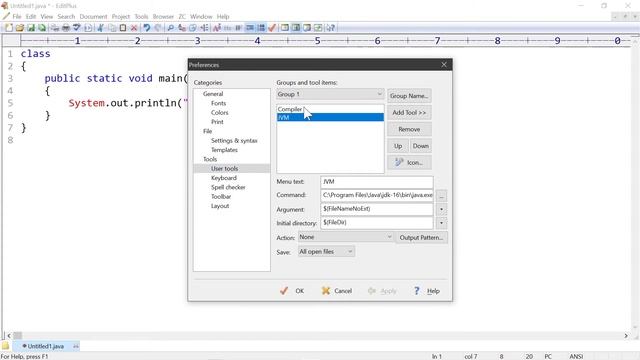The height and width of the screenshot is (360, 640).
Task: Select the Layout category
Action: 220,206
